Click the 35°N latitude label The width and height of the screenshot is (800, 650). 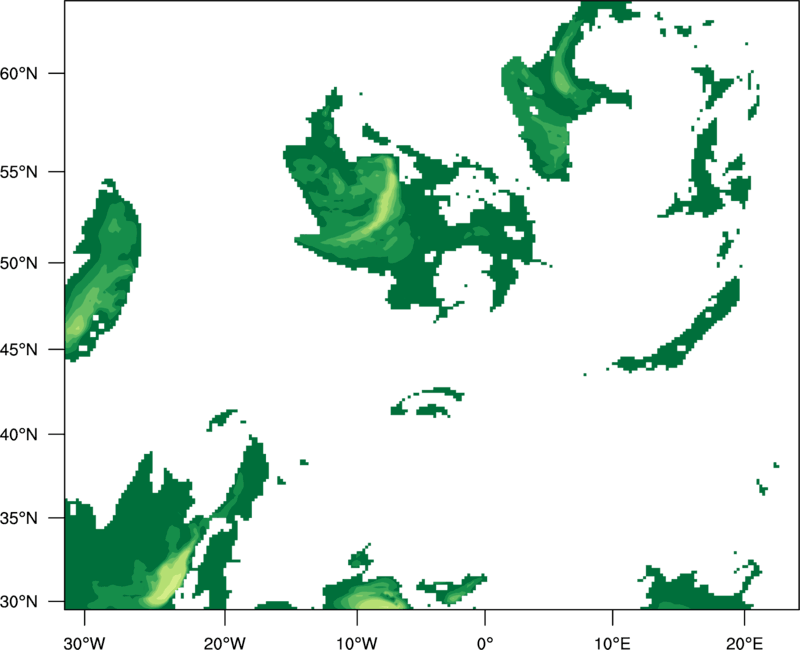[x=19, y=518]
